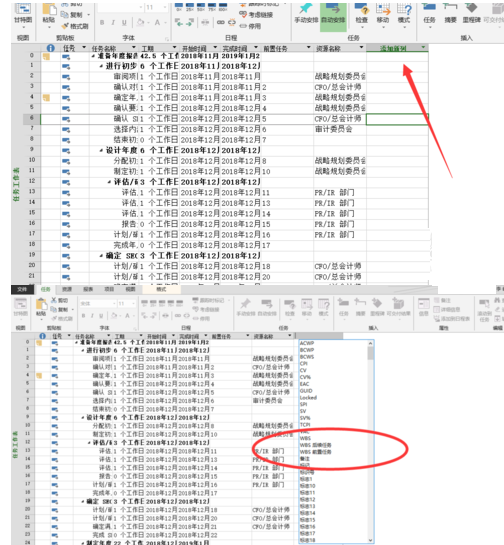Click the link tasks chain icon, upper ribbon
Screen dimensions: 504x545
click(221, 22)
